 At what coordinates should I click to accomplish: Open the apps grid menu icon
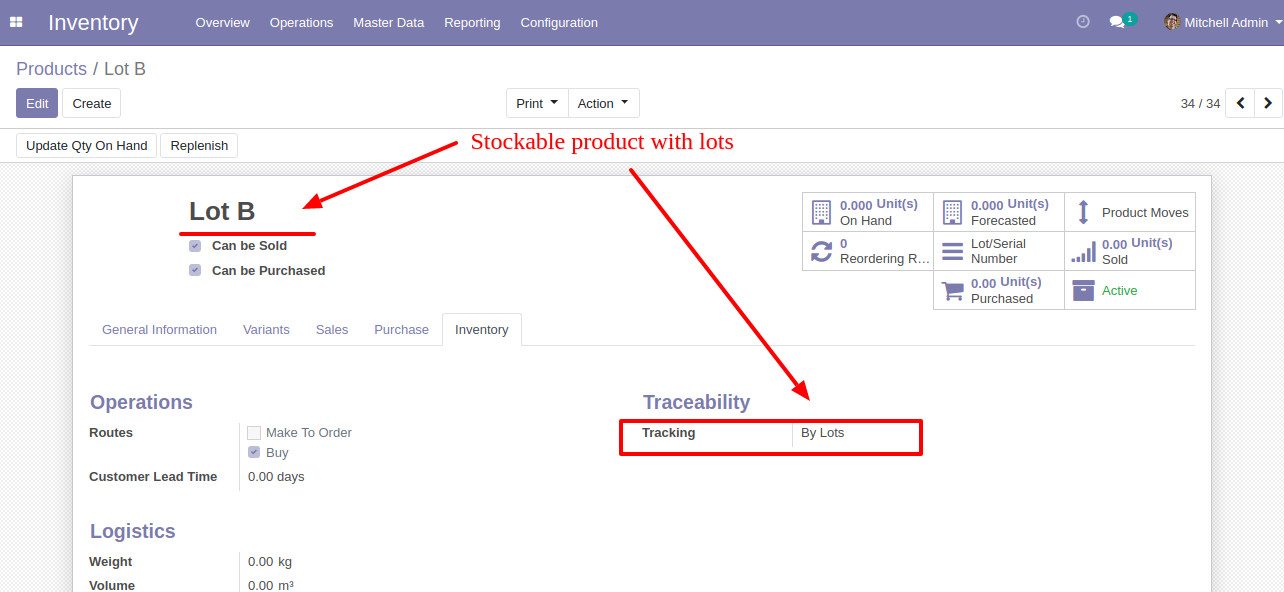(16, 22)
